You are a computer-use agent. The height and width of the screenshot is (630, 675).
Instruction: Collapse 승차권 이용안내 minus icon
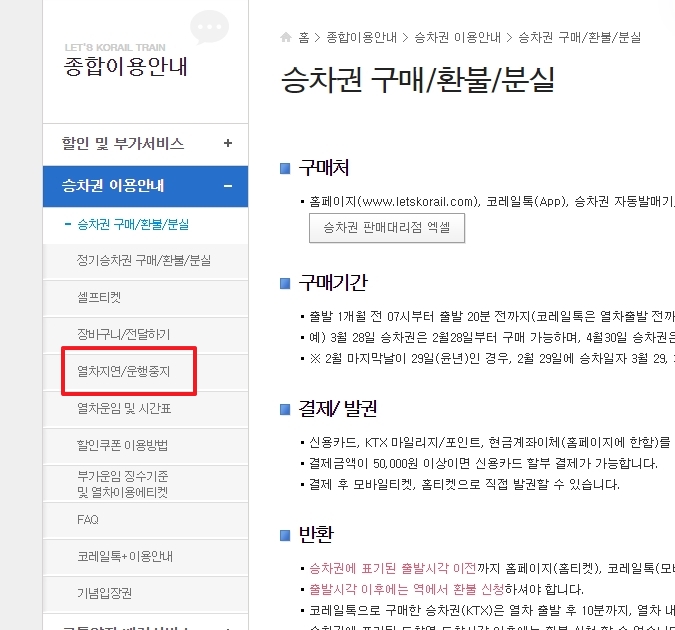[x=228, y=186]
